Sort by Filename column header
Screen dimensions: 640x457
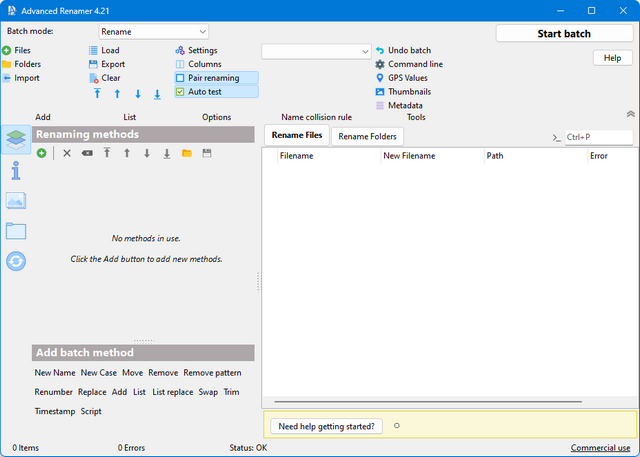tap(329, 156)
